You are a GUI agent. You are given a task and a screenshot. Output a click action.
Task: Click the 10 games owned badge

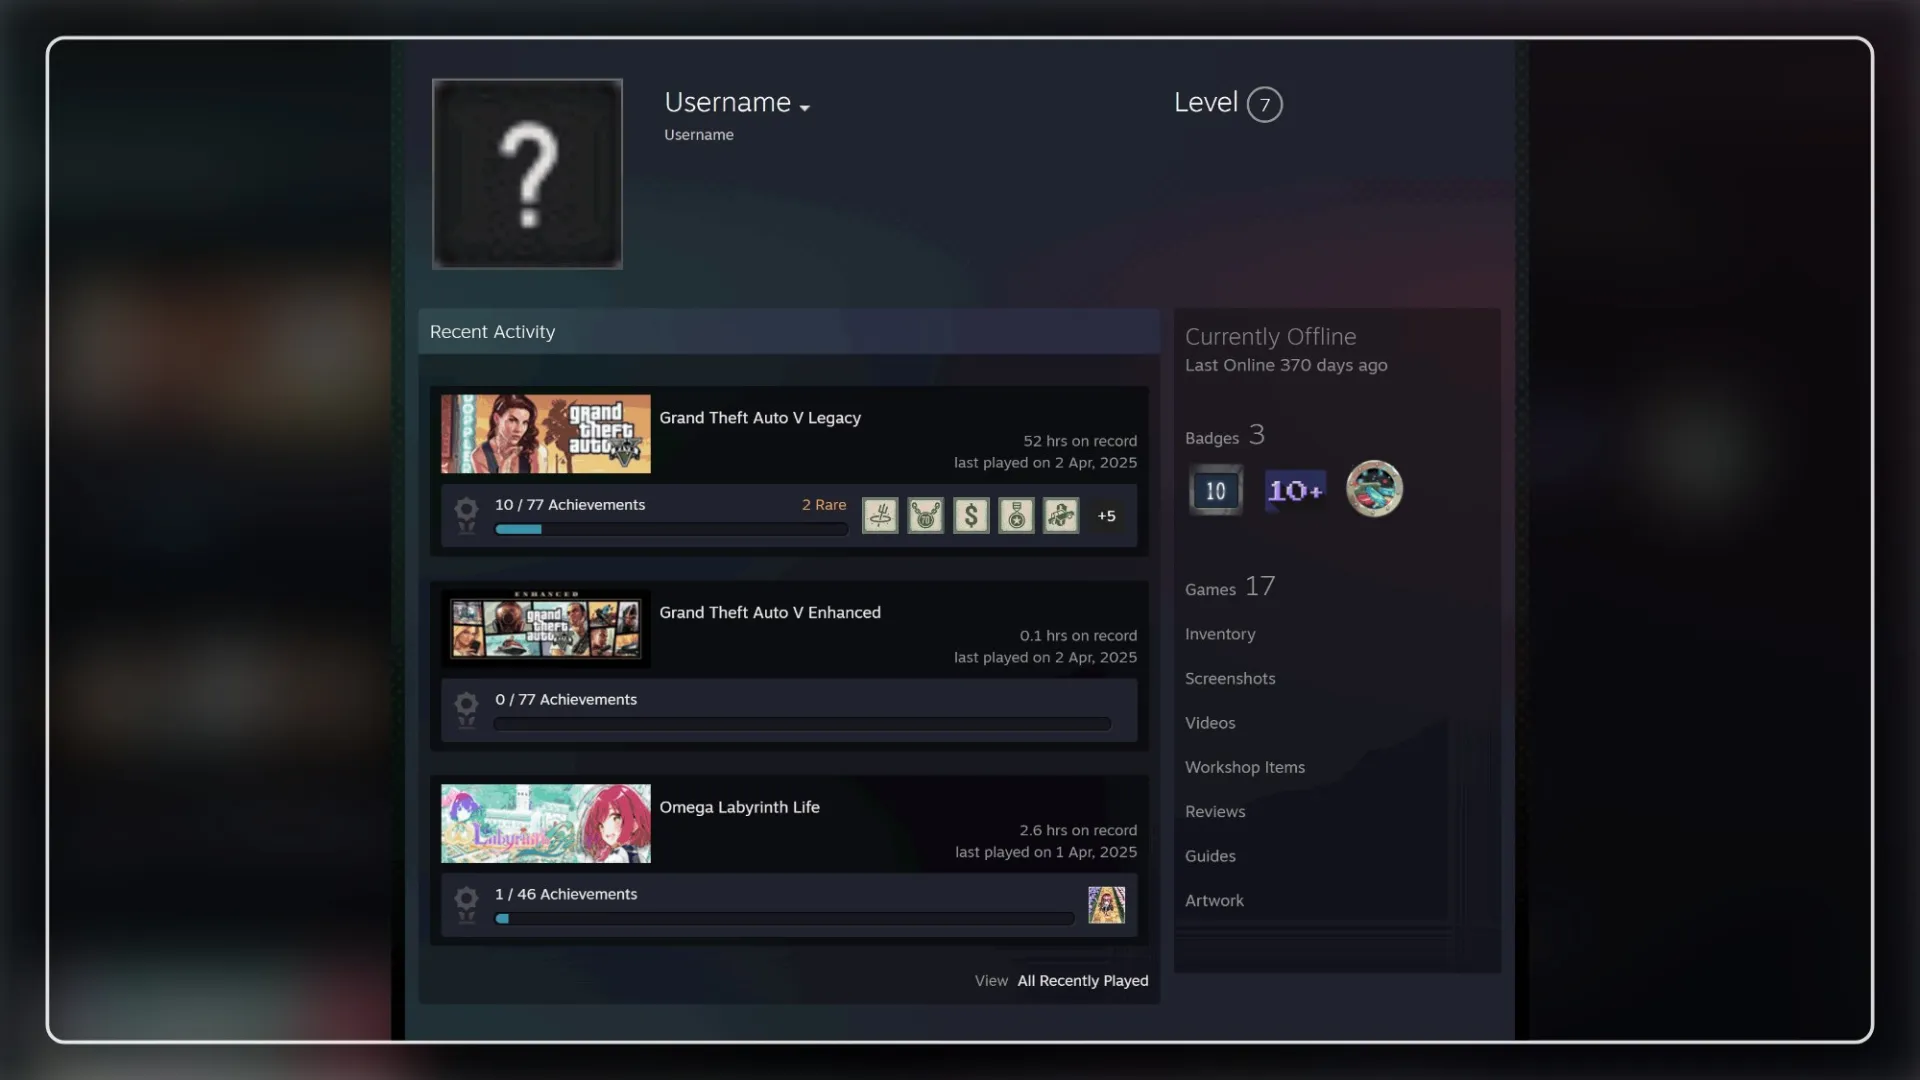point(1215,490)
